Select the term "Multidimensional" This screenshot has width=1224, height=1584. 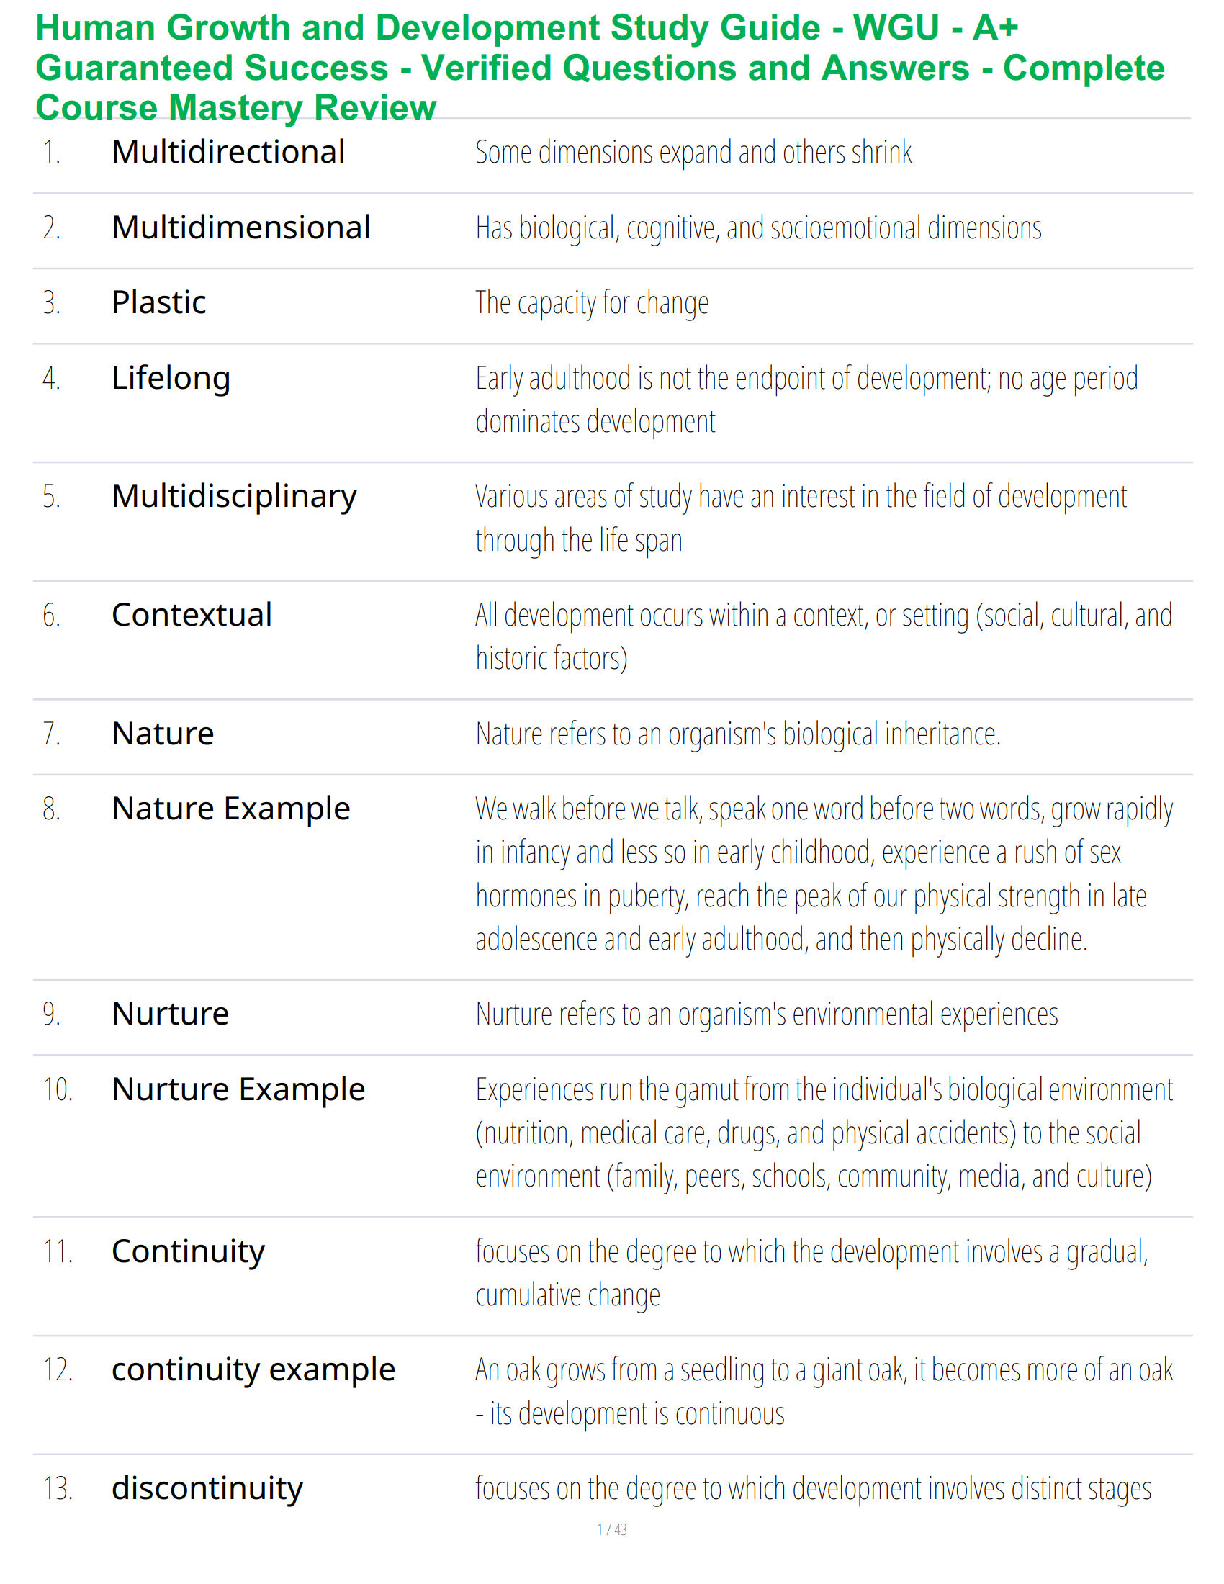pyautogui.click(x=241, y=227)
